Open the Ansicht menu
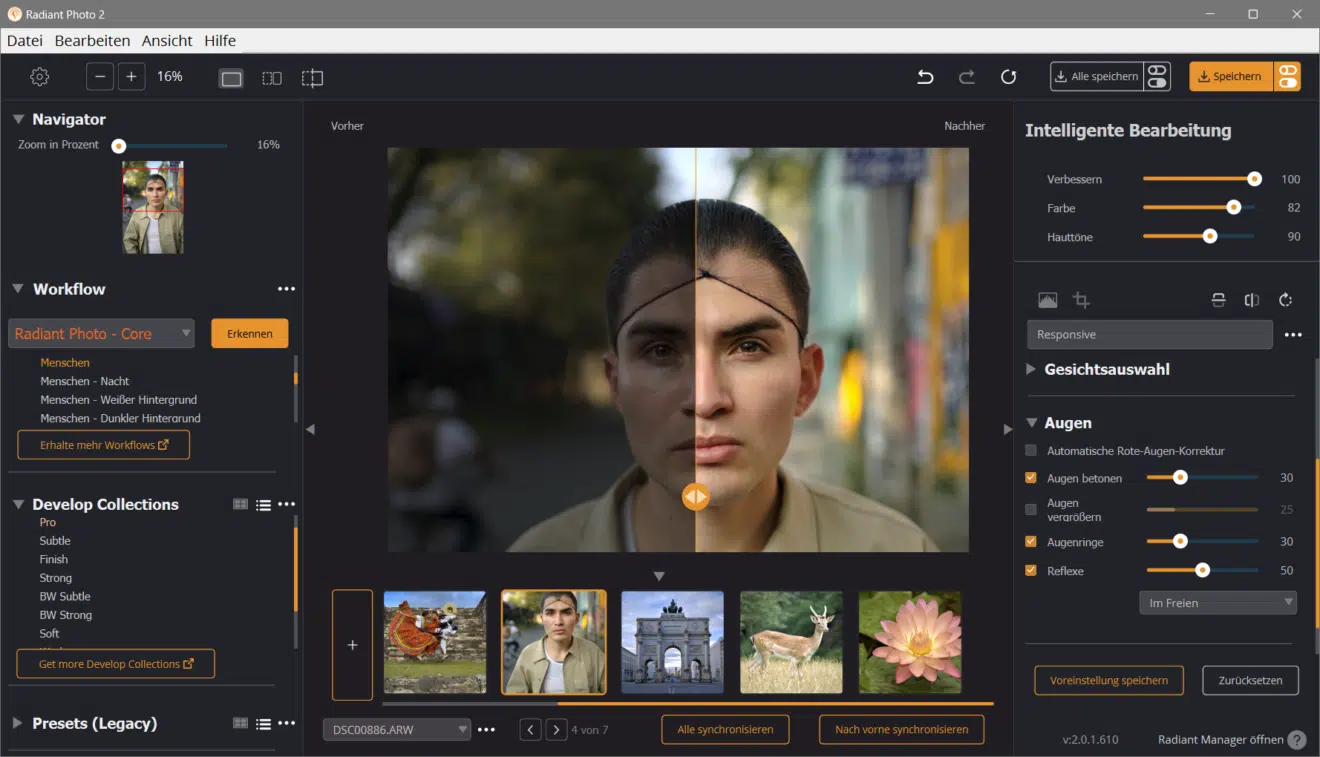1320x757 pixels. [166, 40]
